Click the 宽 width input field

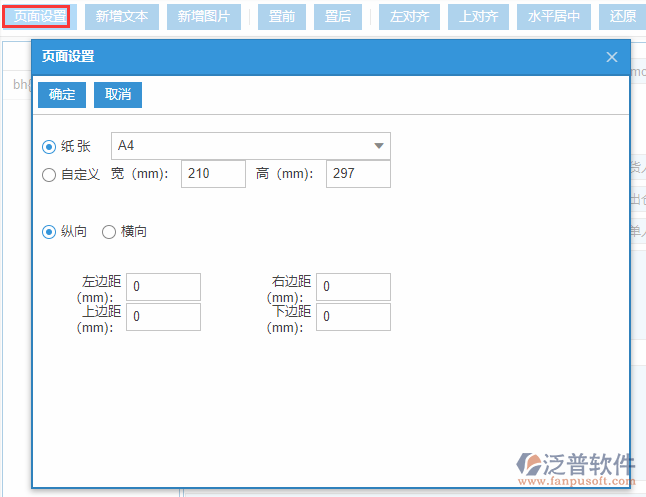tap(213, 174)
